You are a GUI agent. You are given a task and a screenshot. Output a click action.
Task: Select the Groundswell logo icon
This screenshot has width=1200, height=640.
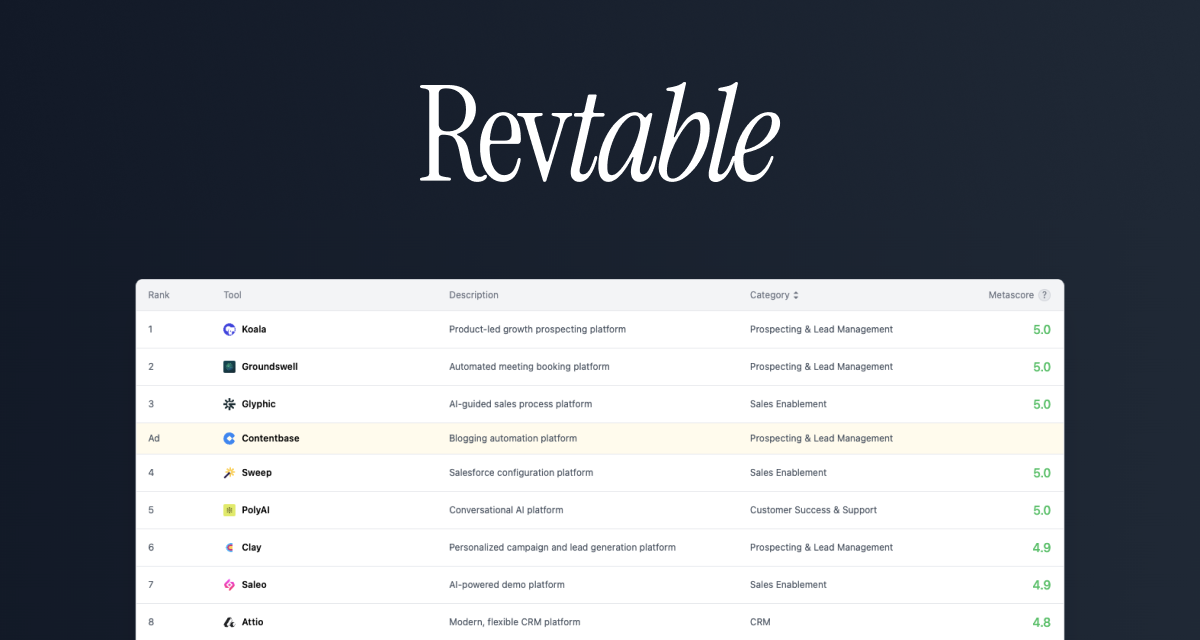coord(228,366)
